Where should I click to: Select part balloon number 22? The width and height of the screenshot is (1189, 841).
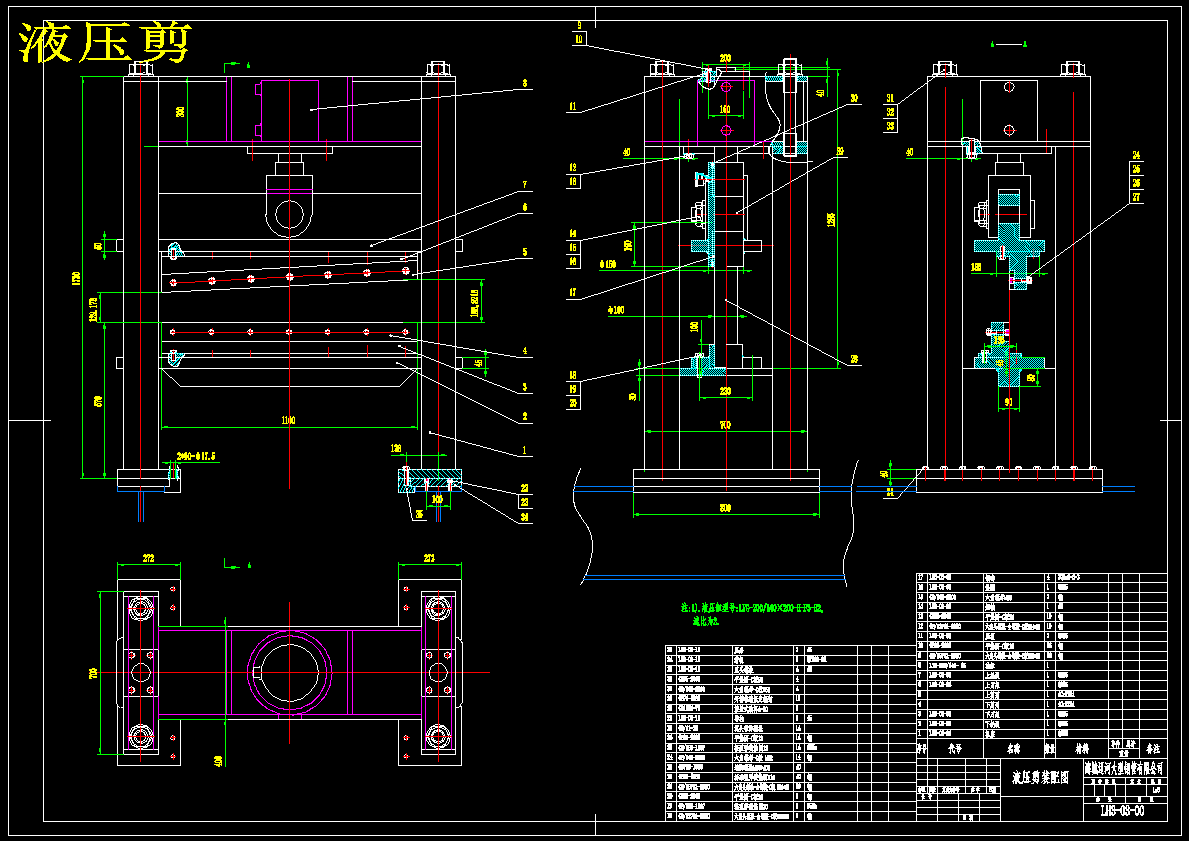[x=525, y=488]
